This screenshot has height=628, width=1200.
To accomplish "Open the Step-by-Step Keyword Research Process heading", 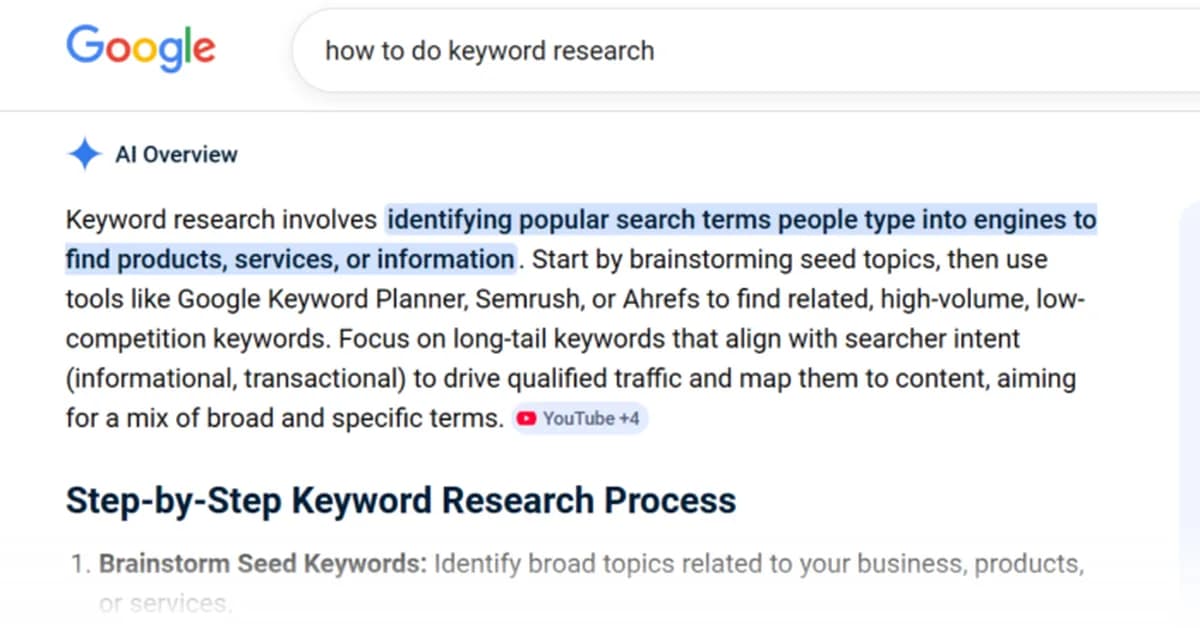I will point(400,499).
